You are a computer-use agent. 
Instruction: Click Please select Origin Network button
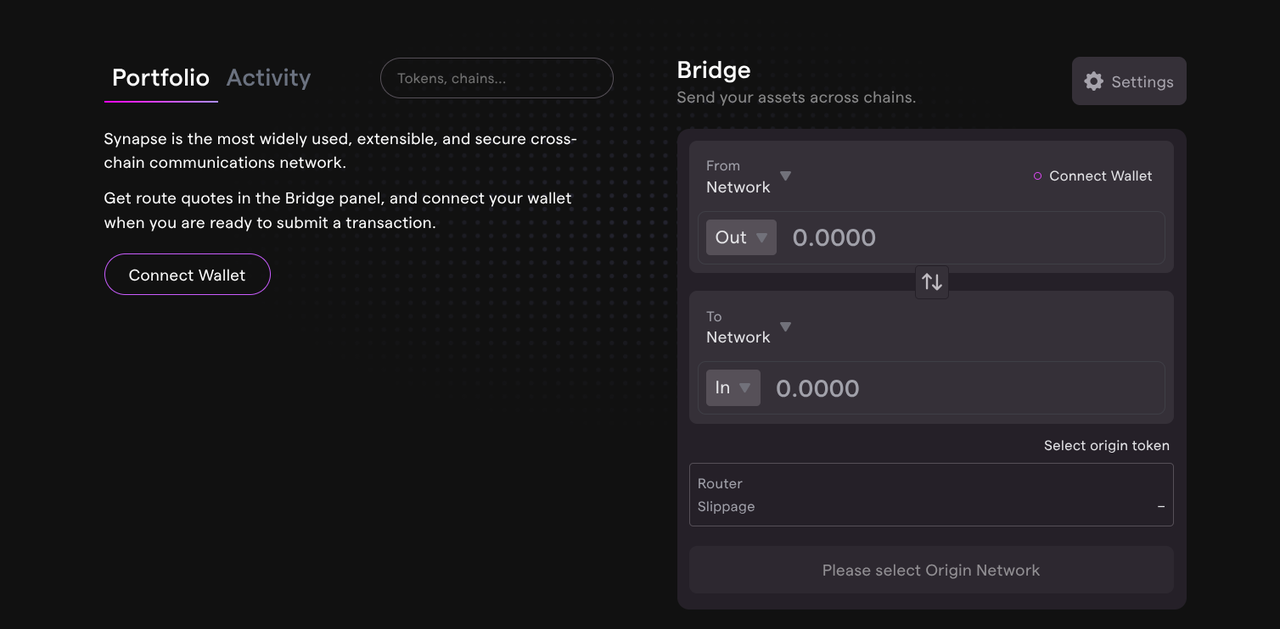[931, 570]
